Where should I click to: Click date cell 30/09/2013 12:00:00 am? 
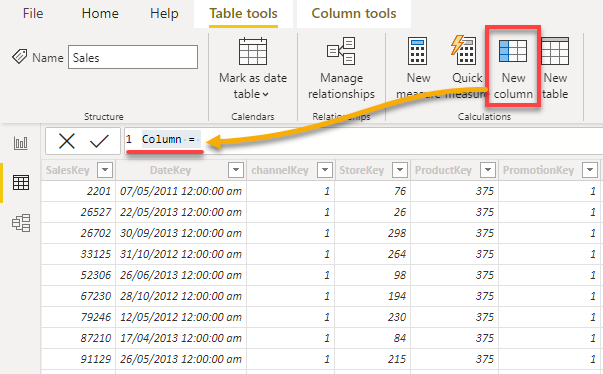click(181, 233)
